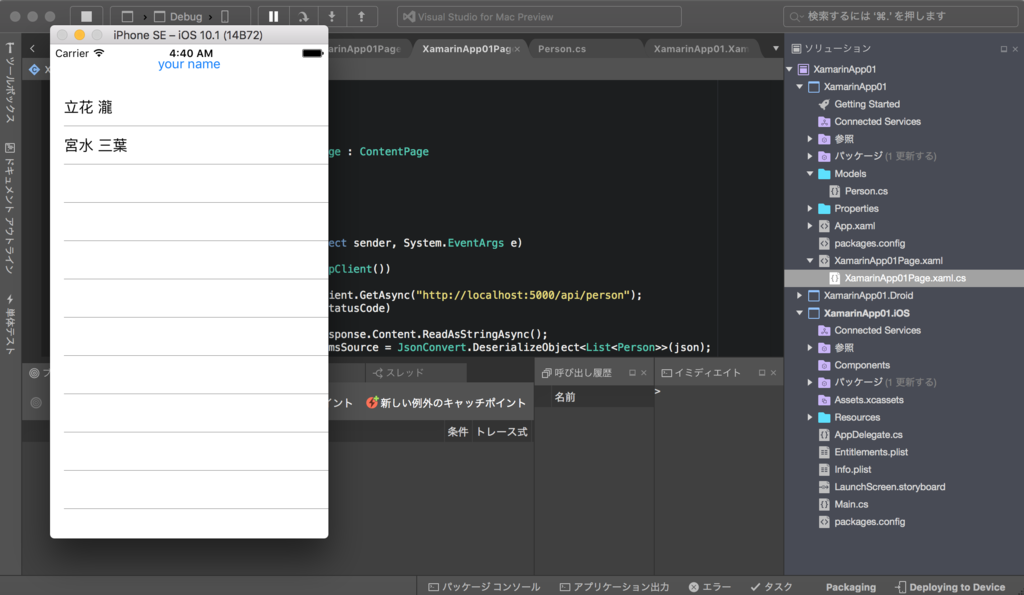Click the search field in toolbar
1024x595 pixels.
pos(901,16)
